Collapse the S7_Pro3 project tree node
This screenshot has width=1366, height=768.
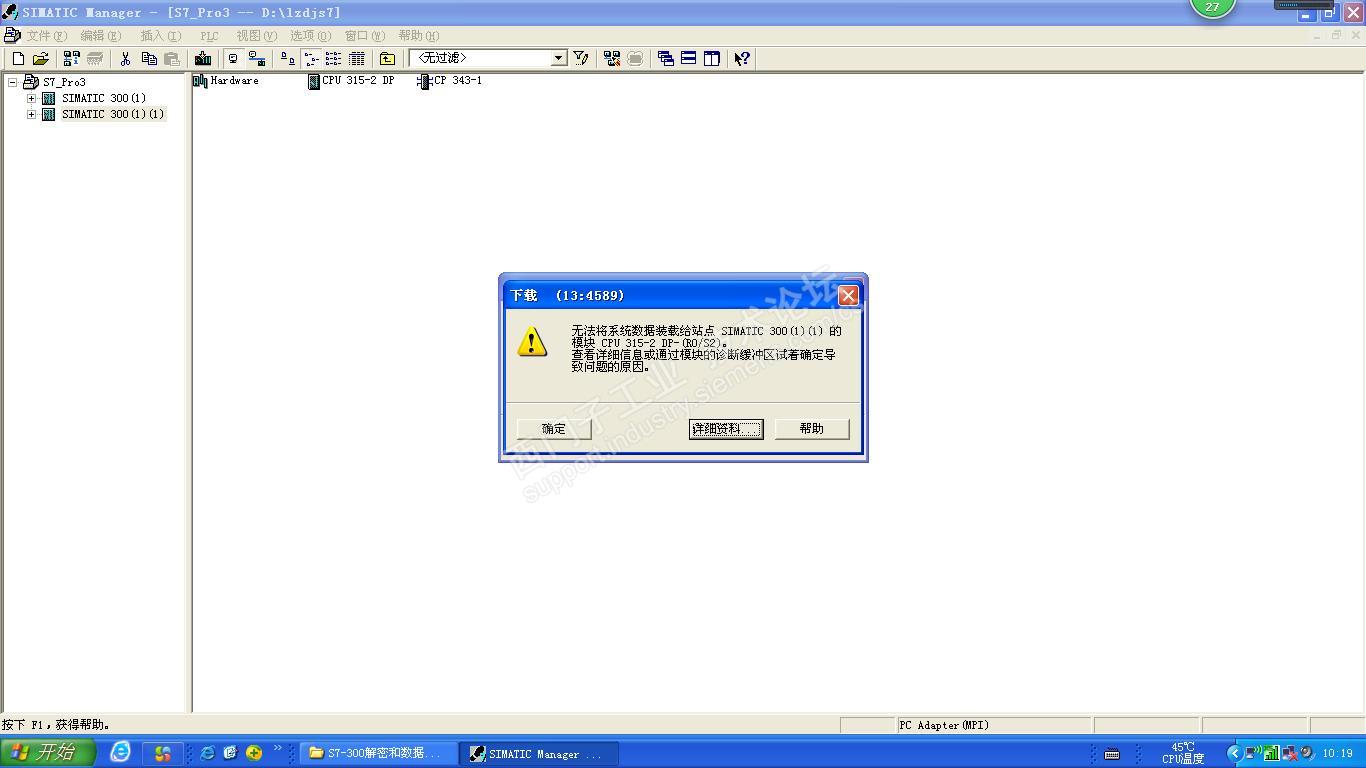[13, 82]
